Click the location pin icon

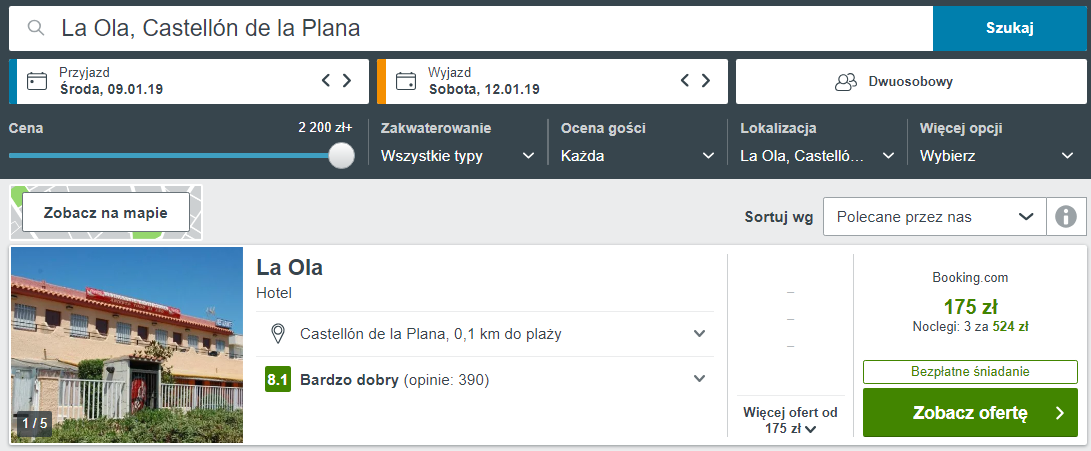(278, 334)
